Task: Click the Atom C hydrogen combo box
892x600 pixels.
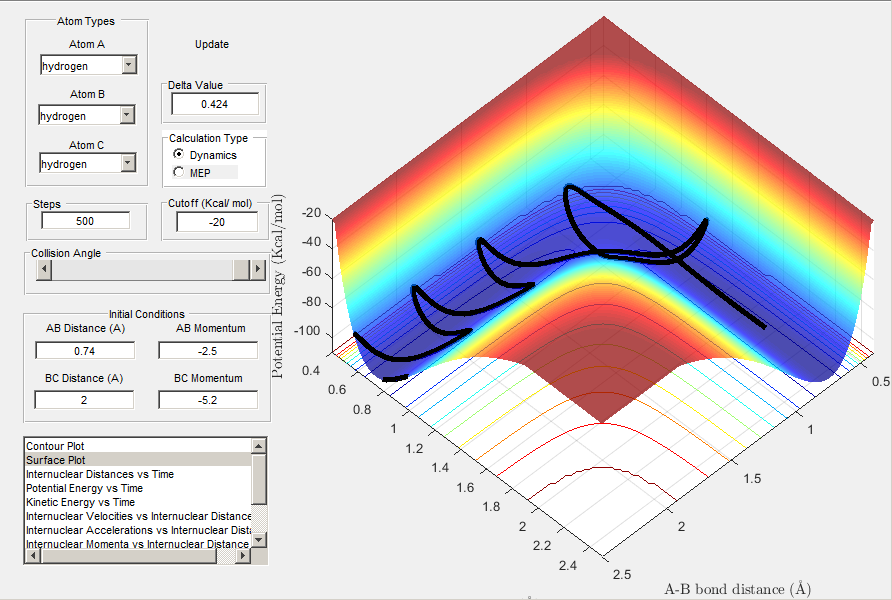Action: tap(88, 163)
